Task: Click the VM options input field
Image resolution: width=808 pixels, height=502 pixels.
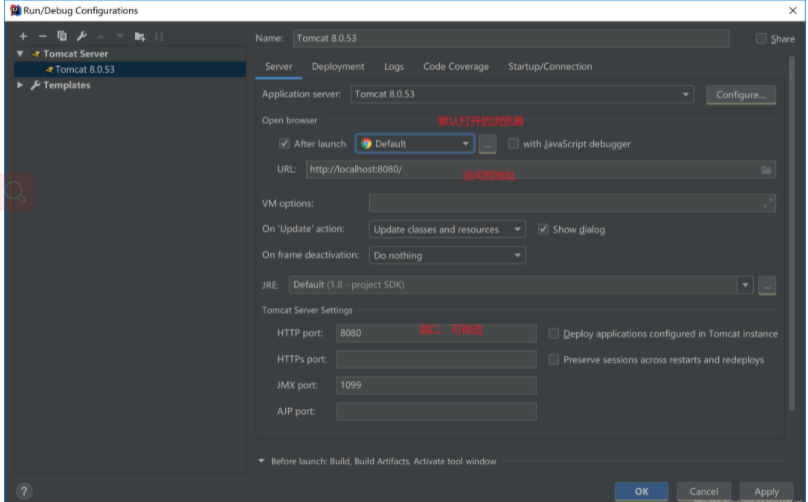Action: (x=572, y=203)
